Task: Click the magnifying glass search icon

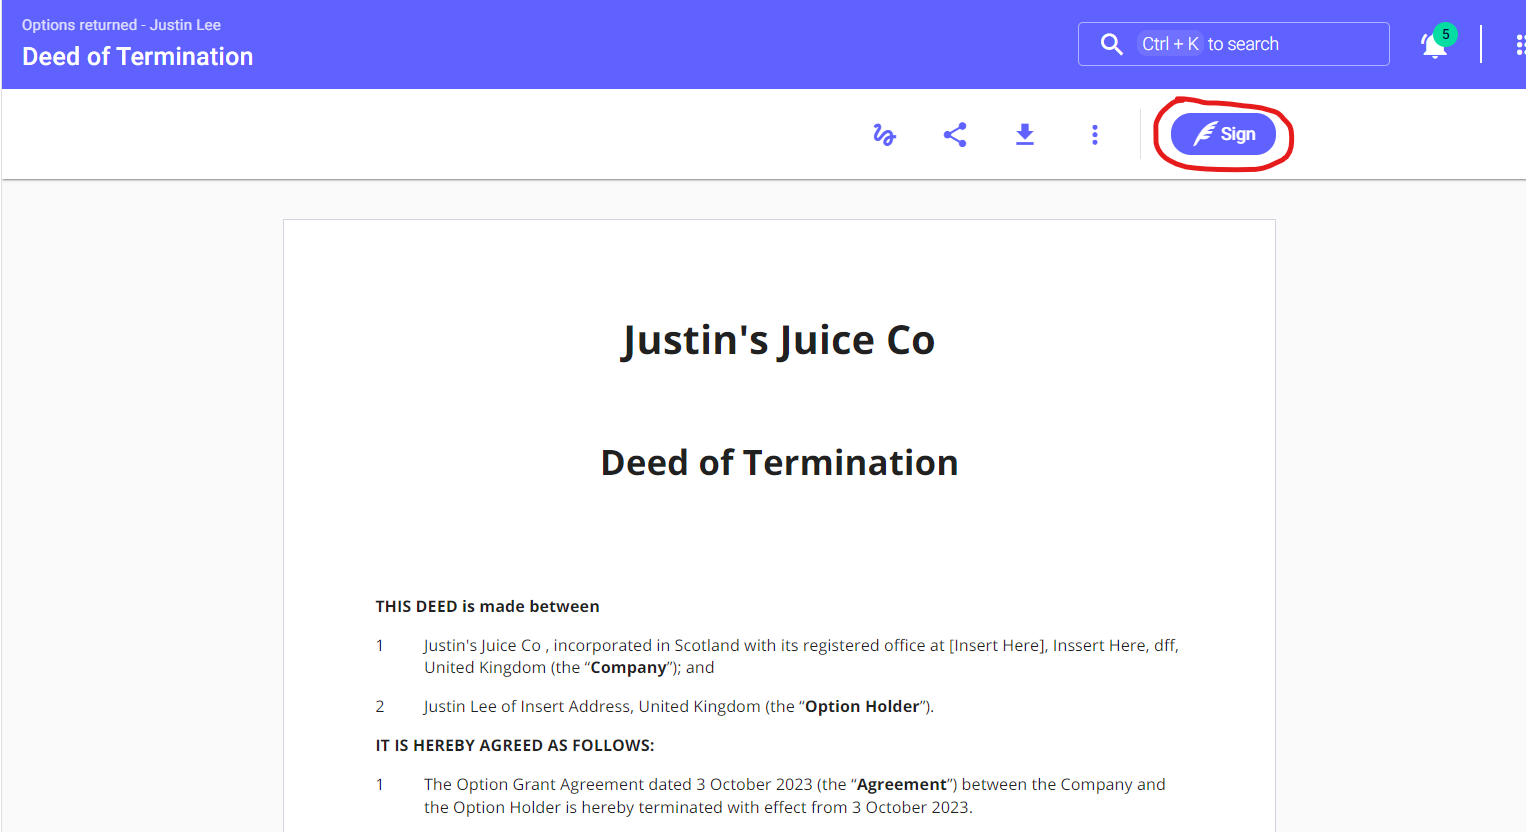Action: click(x=1111, y=44)
